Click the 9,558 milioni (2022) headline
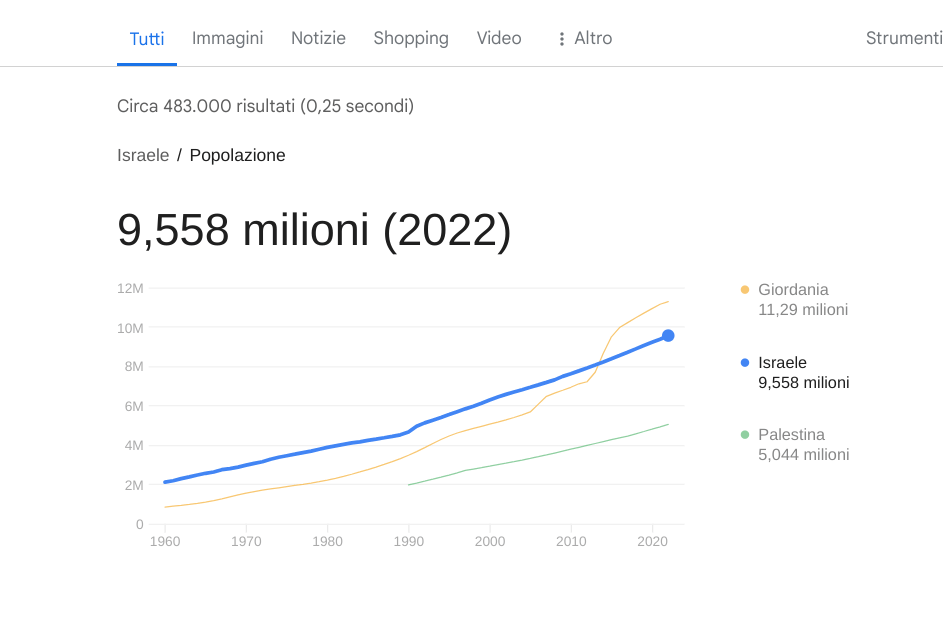The image size is (943, 620). 314,230
